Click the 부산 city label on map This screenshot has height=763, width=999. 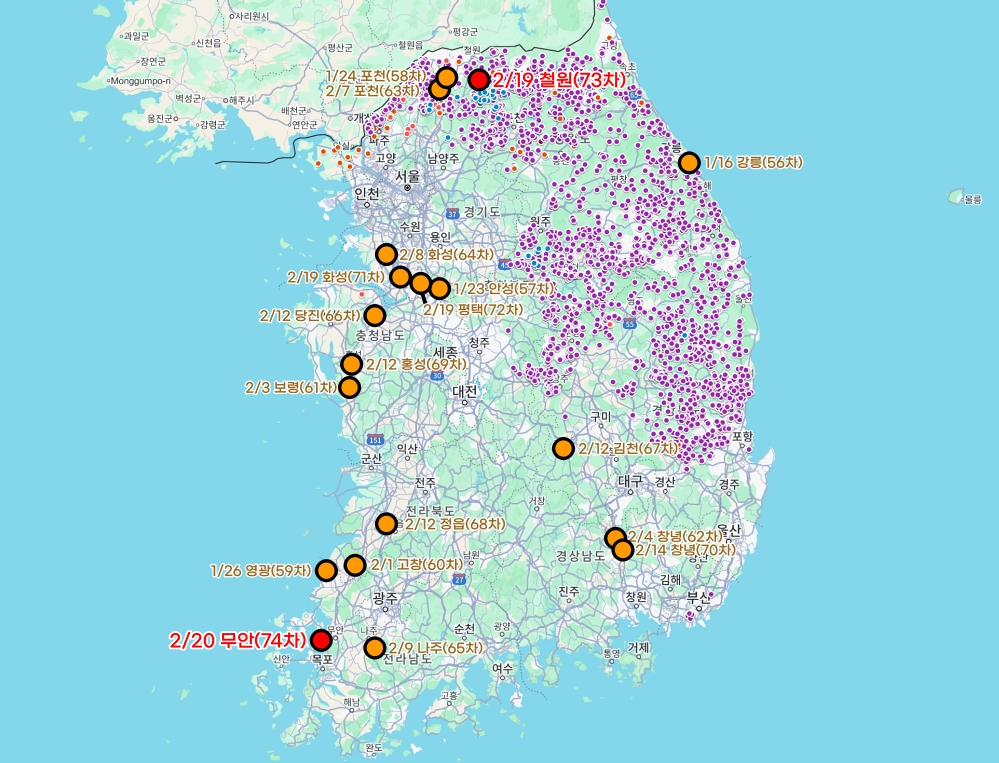tap(696, 597)
